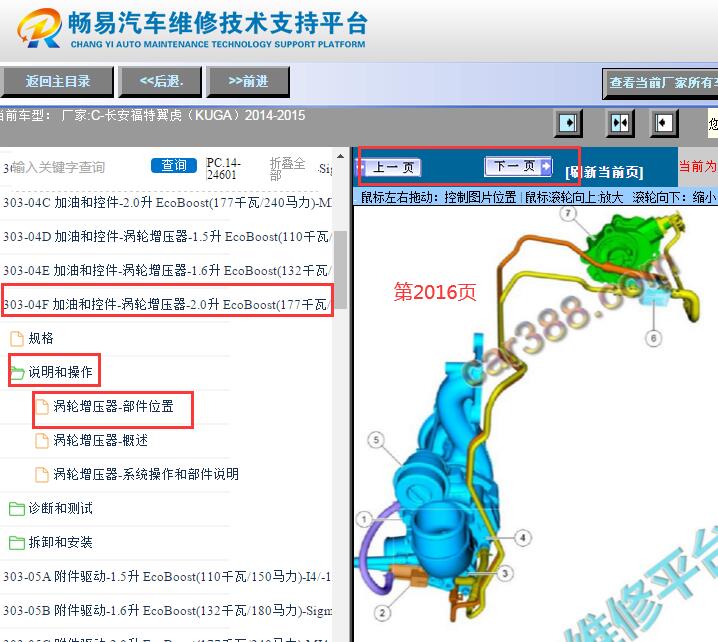Viewport: 718px width, 642px height.
Task: Select 303-05B 附件驱动-1.6升 EcoBoost row
Action: click(166, 610)
